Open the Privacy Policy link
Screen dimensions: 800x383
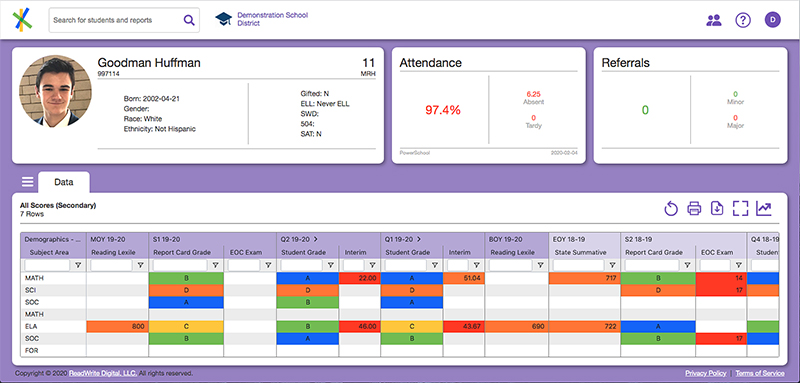click(706, 373)
